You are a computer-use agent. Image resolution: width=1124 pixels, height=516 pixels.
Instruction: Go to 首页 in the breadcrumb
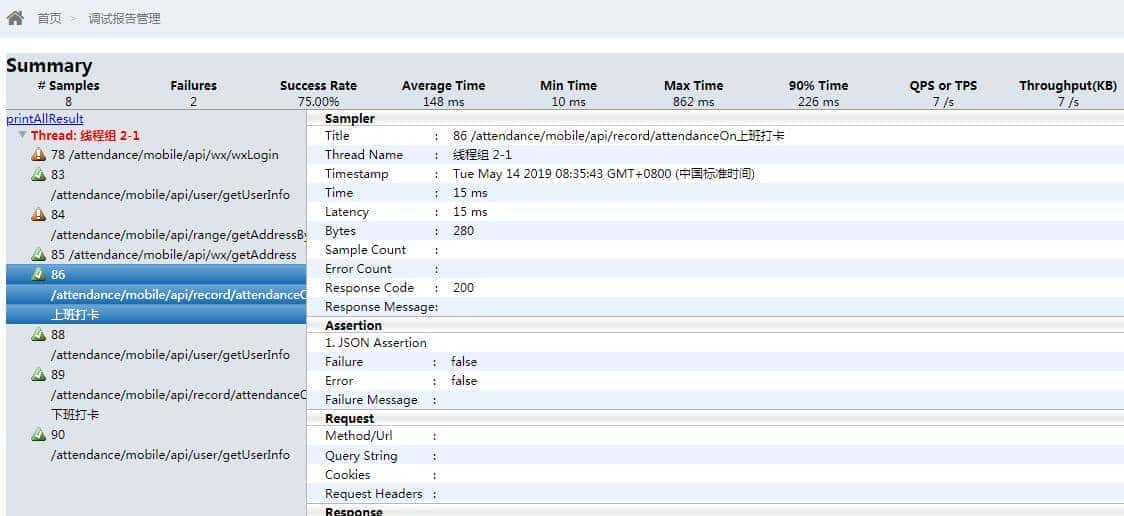(49, 19)
